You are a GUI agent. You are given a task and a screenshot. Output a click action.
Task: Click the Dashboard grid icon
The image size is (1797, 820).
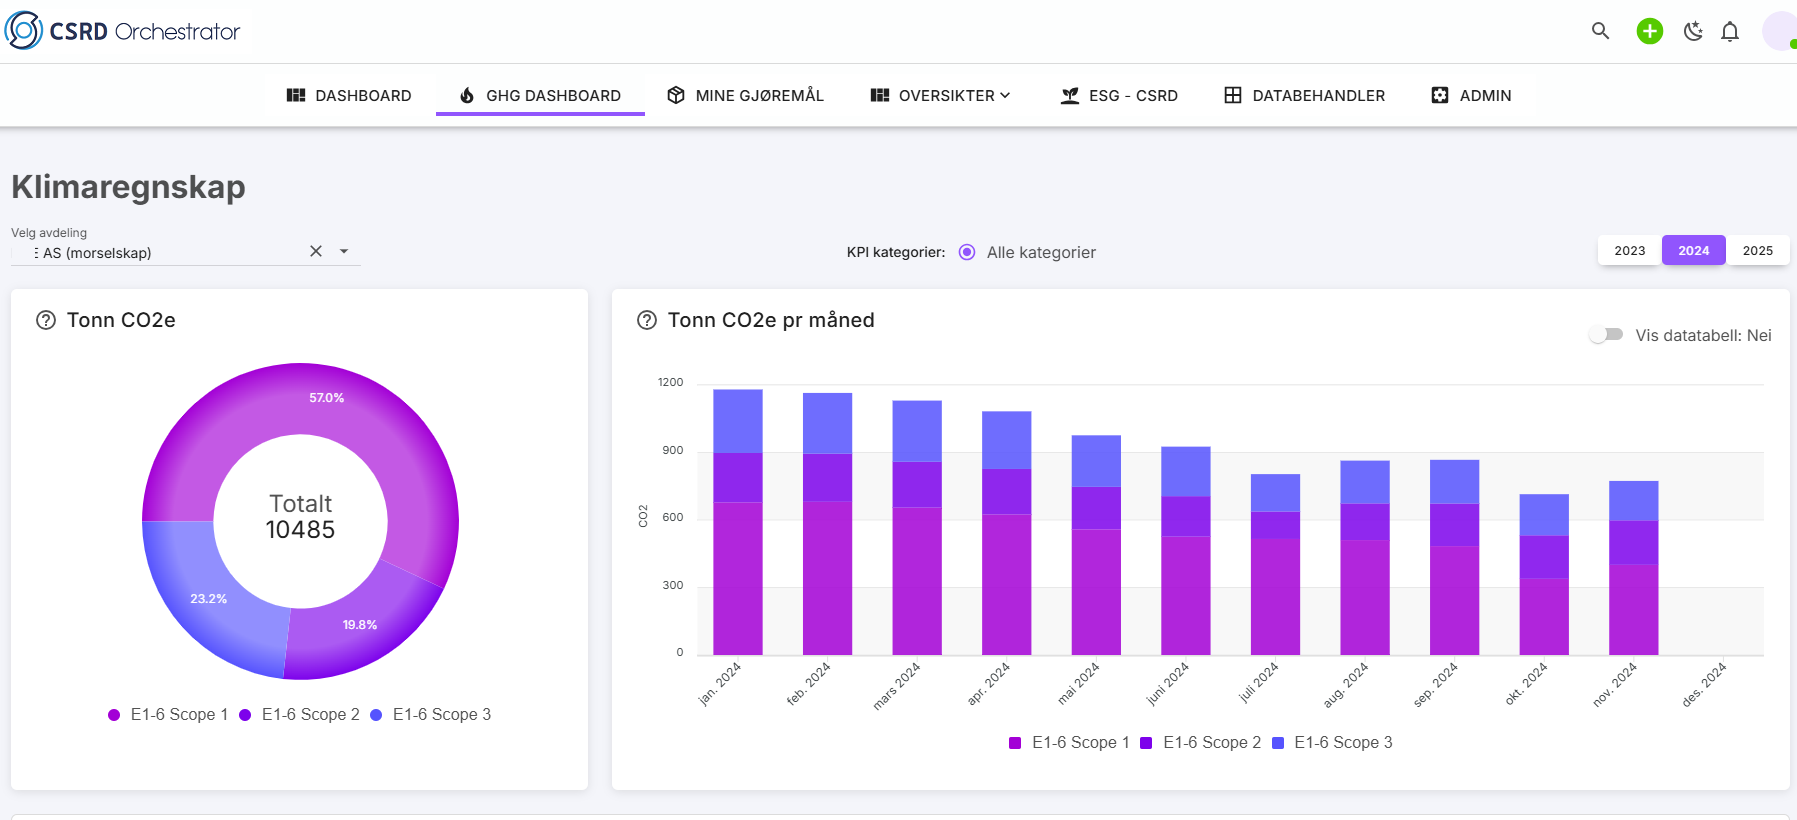pyautogui.click(x=296, y=95)
